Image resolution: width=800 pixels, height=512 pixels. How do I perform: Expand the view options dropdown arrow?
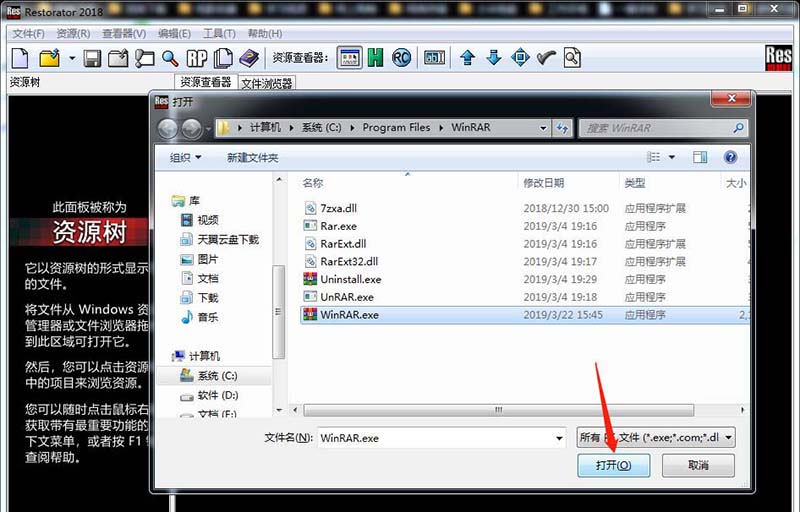click(672, 157)
